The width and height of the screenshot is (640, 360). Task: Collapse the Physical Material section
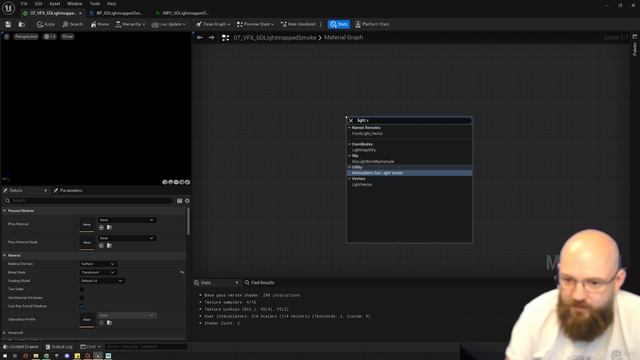coord(4,211)
